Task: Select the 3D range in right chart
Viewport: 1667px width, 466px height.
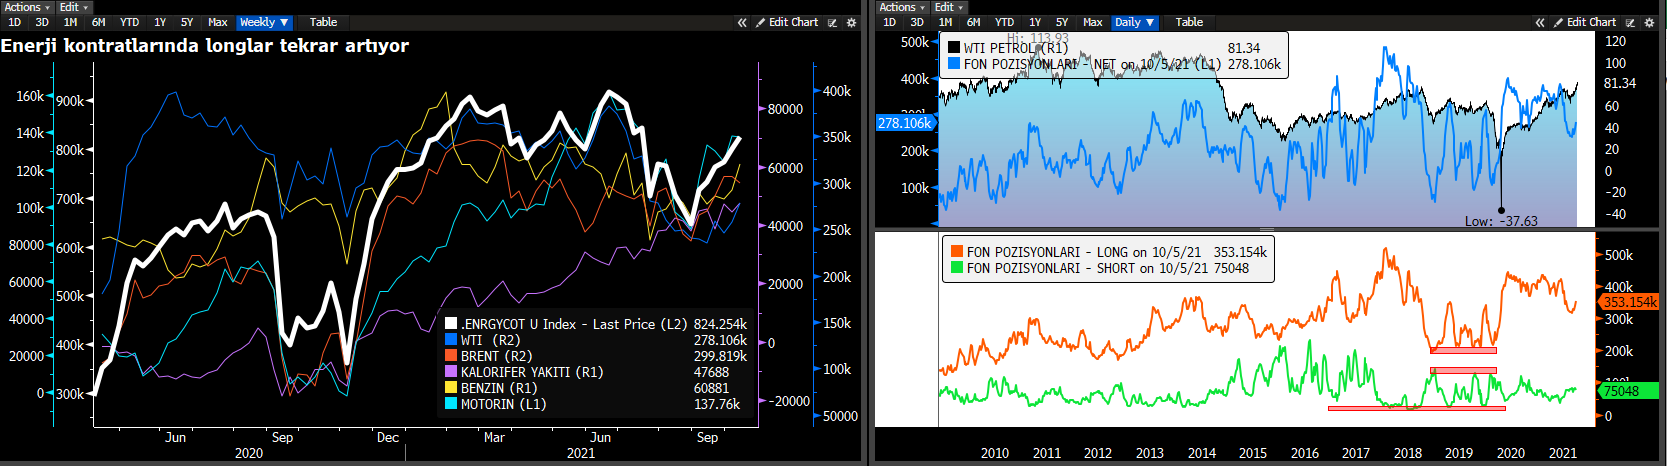Action: click(917, 22)
